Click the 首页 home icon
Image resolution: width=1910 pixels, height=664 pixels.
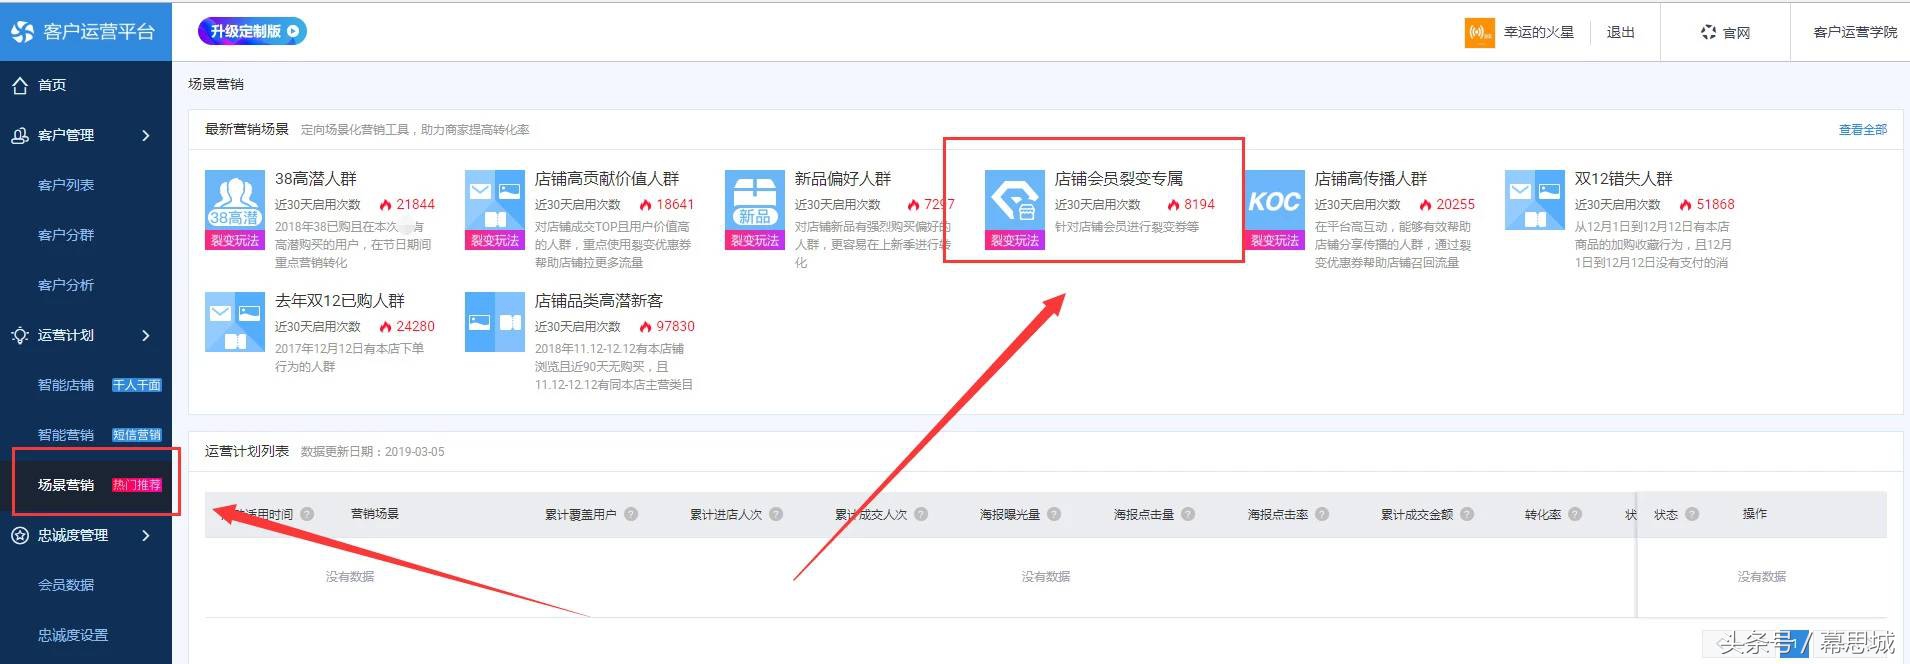(x=20, y=85)
